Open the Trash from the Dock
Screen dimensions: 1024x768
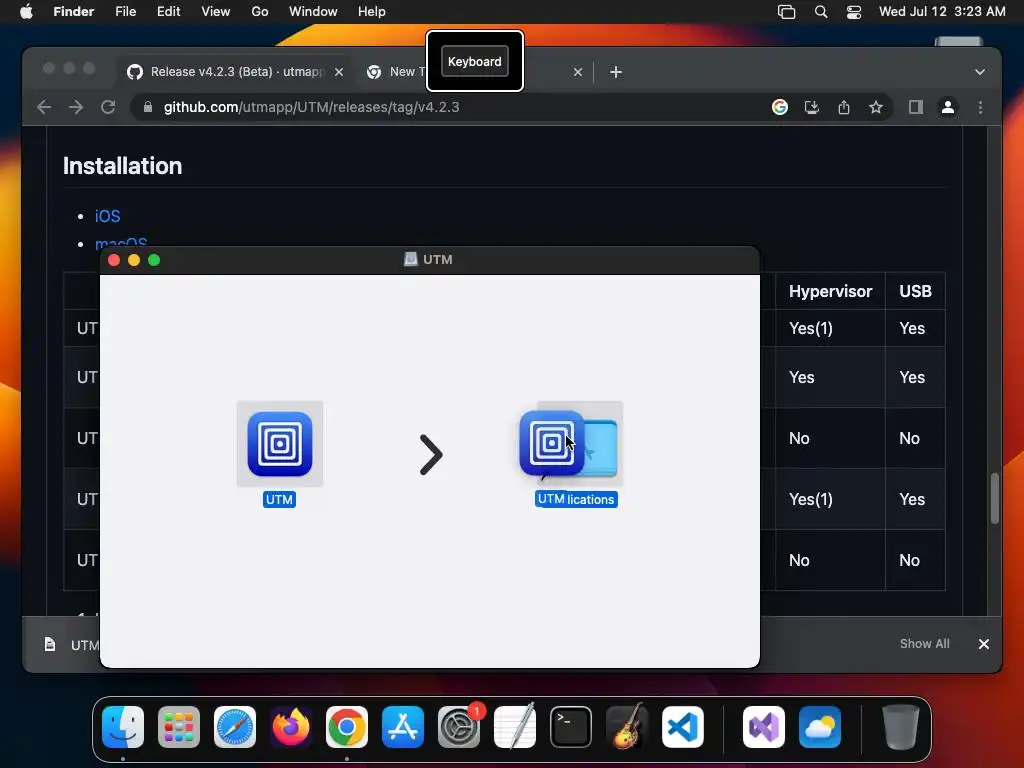pos(901,727)
